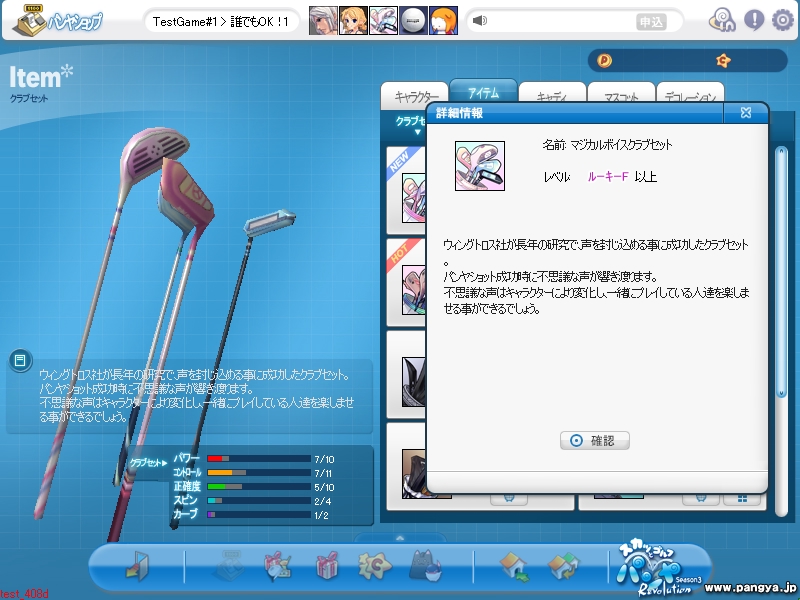Expand the bottom toolbar up arrow
Viewport: 800px width, 600px height.
point(400,538)
